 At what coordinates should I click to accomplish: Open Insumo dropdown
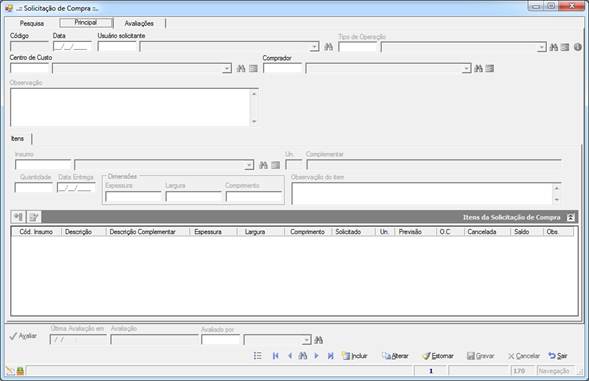click(249, 165)
